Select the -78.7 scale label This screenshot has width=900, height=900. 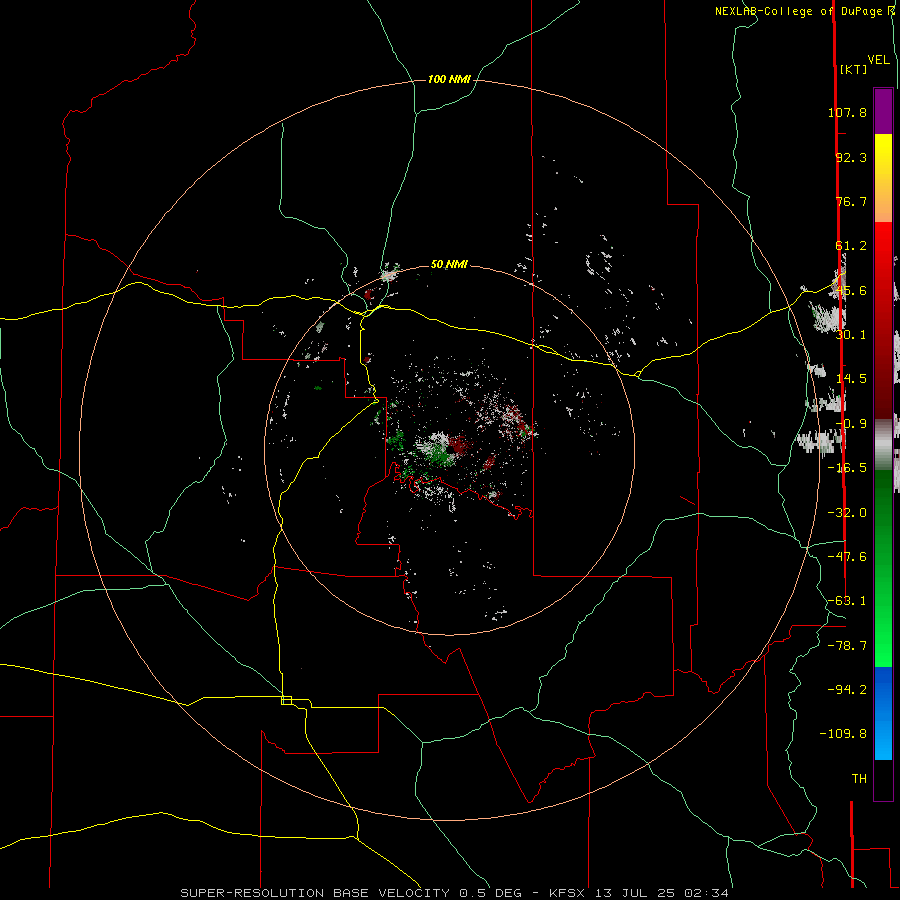click(x=847, y=646)
